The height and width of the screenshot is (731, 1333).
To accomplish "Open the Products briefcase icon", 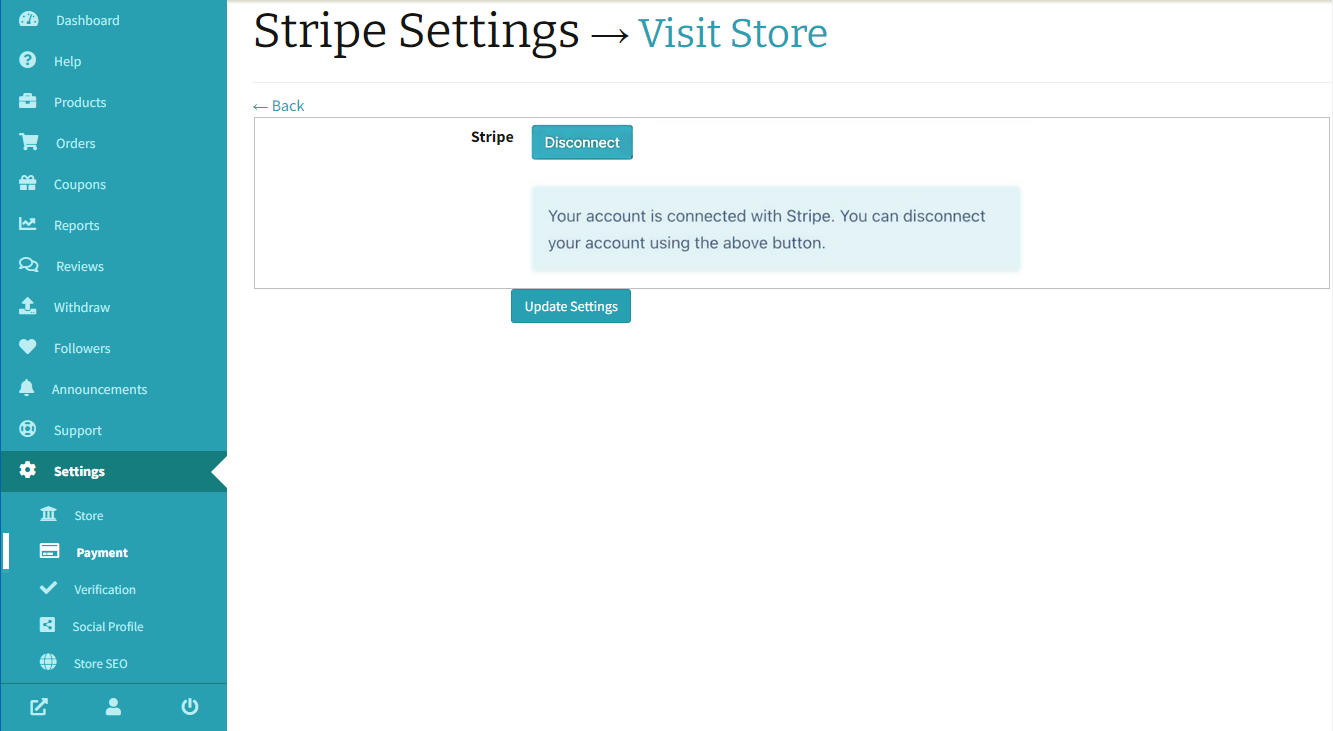I will coord(28,102).
